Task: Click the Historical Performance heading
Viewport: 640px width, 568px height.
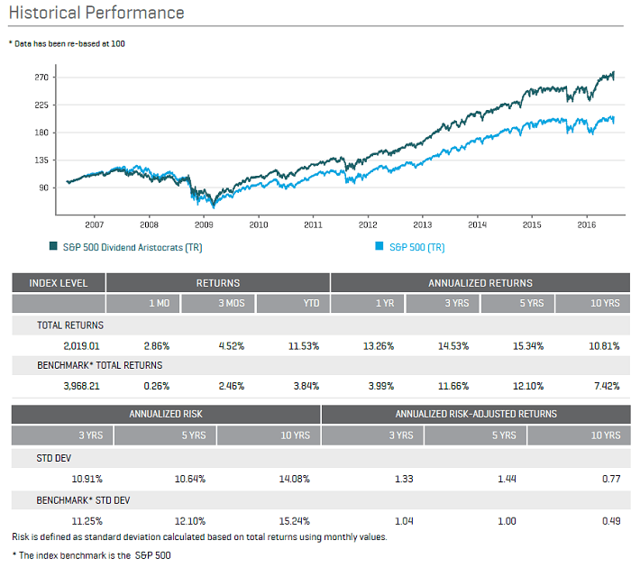Action: click(x=97, y=13)
